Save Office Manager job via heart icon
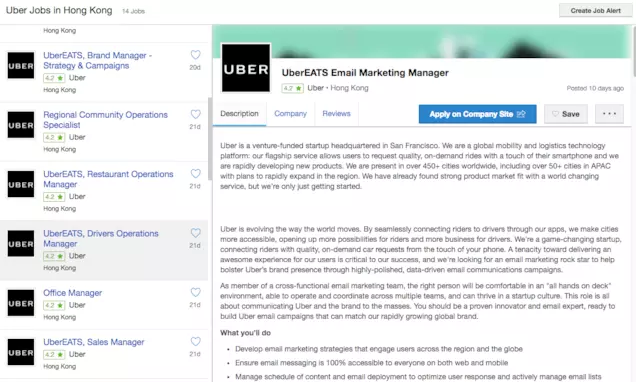This screenshot has height=382, width=636. [196, 292]
